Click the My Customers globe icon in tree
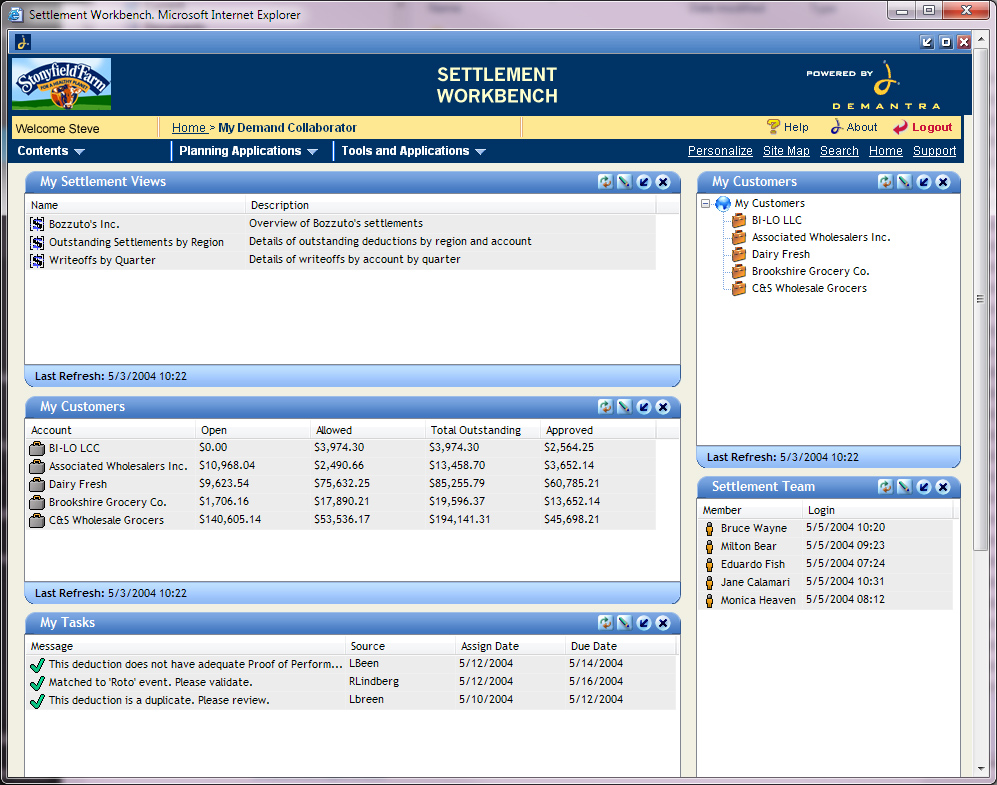This screenshot has height=785, width=997. [x=723, y=203]
